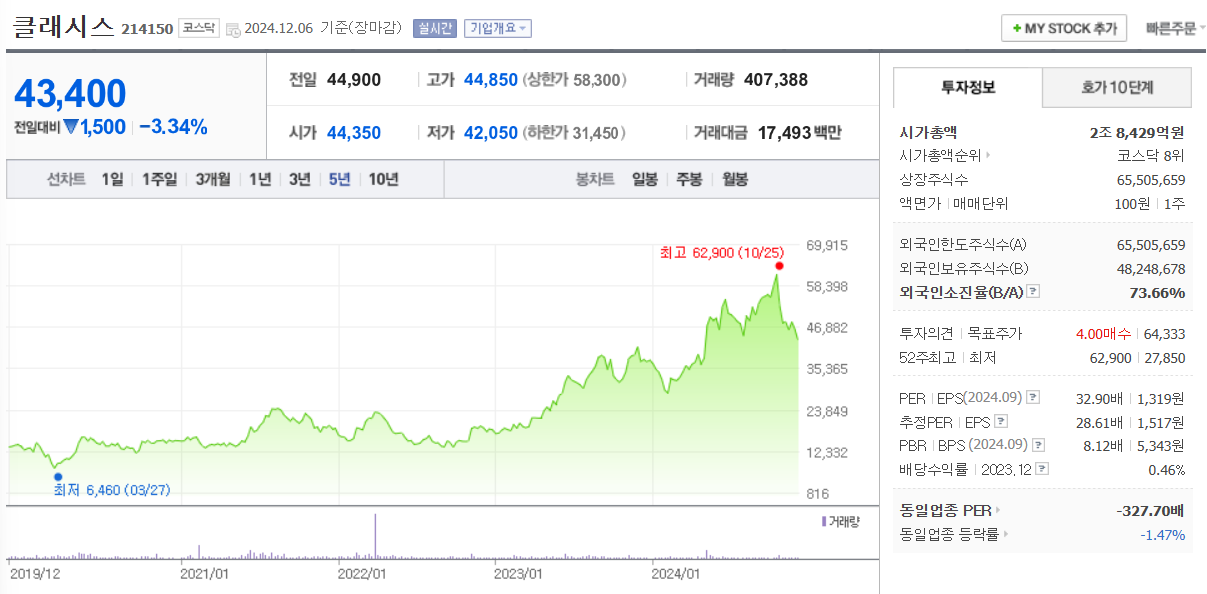Click the 외국인보유주식수 value 48,248,678
Viewport: 1207px width, 594px height.
[x=1151, y=268]
